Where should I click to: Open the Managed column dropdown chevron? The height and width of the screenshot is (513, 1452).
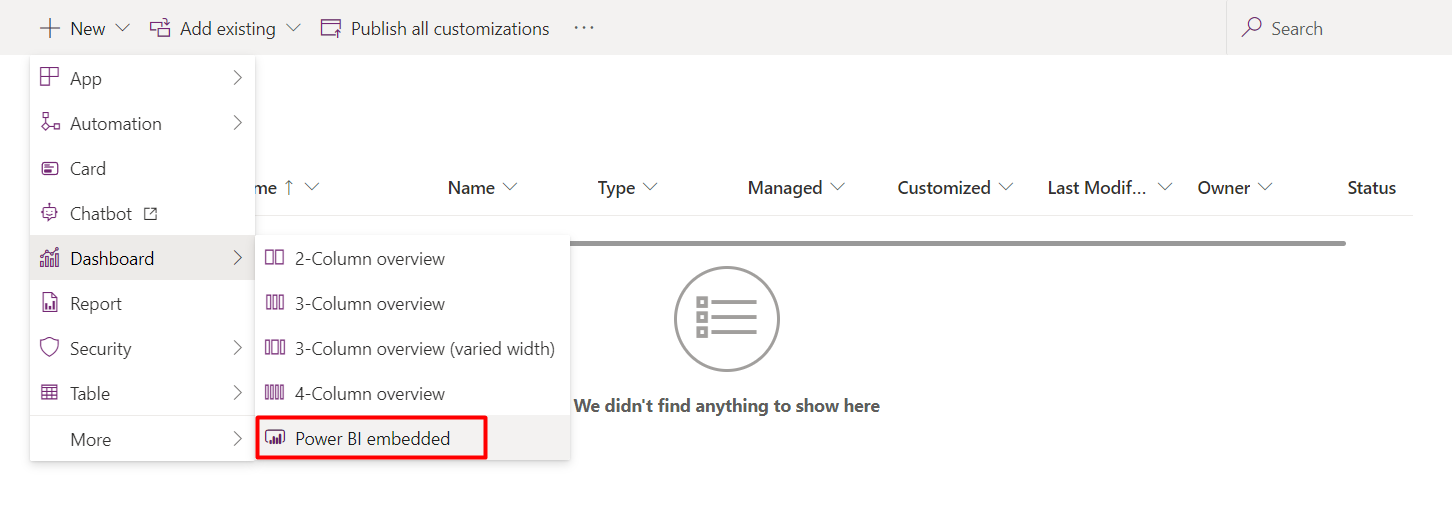click(x=838, y=187)
